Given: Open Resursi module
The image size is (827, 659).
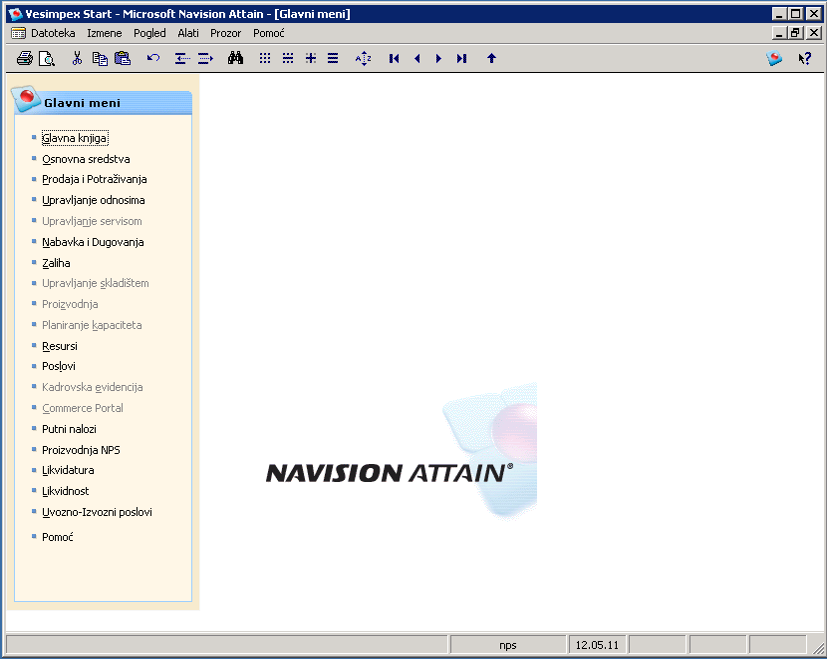Looking at the screenshot, I should click(60, 346).
